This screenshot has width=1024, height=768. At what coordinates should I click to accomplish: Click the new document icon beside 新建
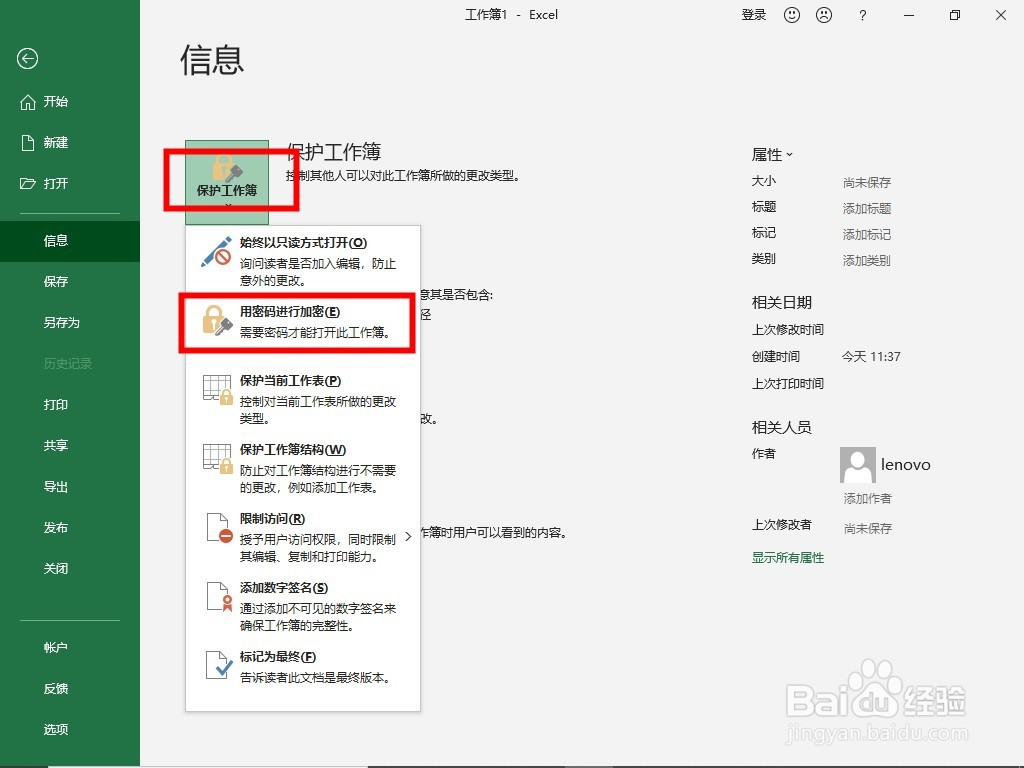coord(27,142)
